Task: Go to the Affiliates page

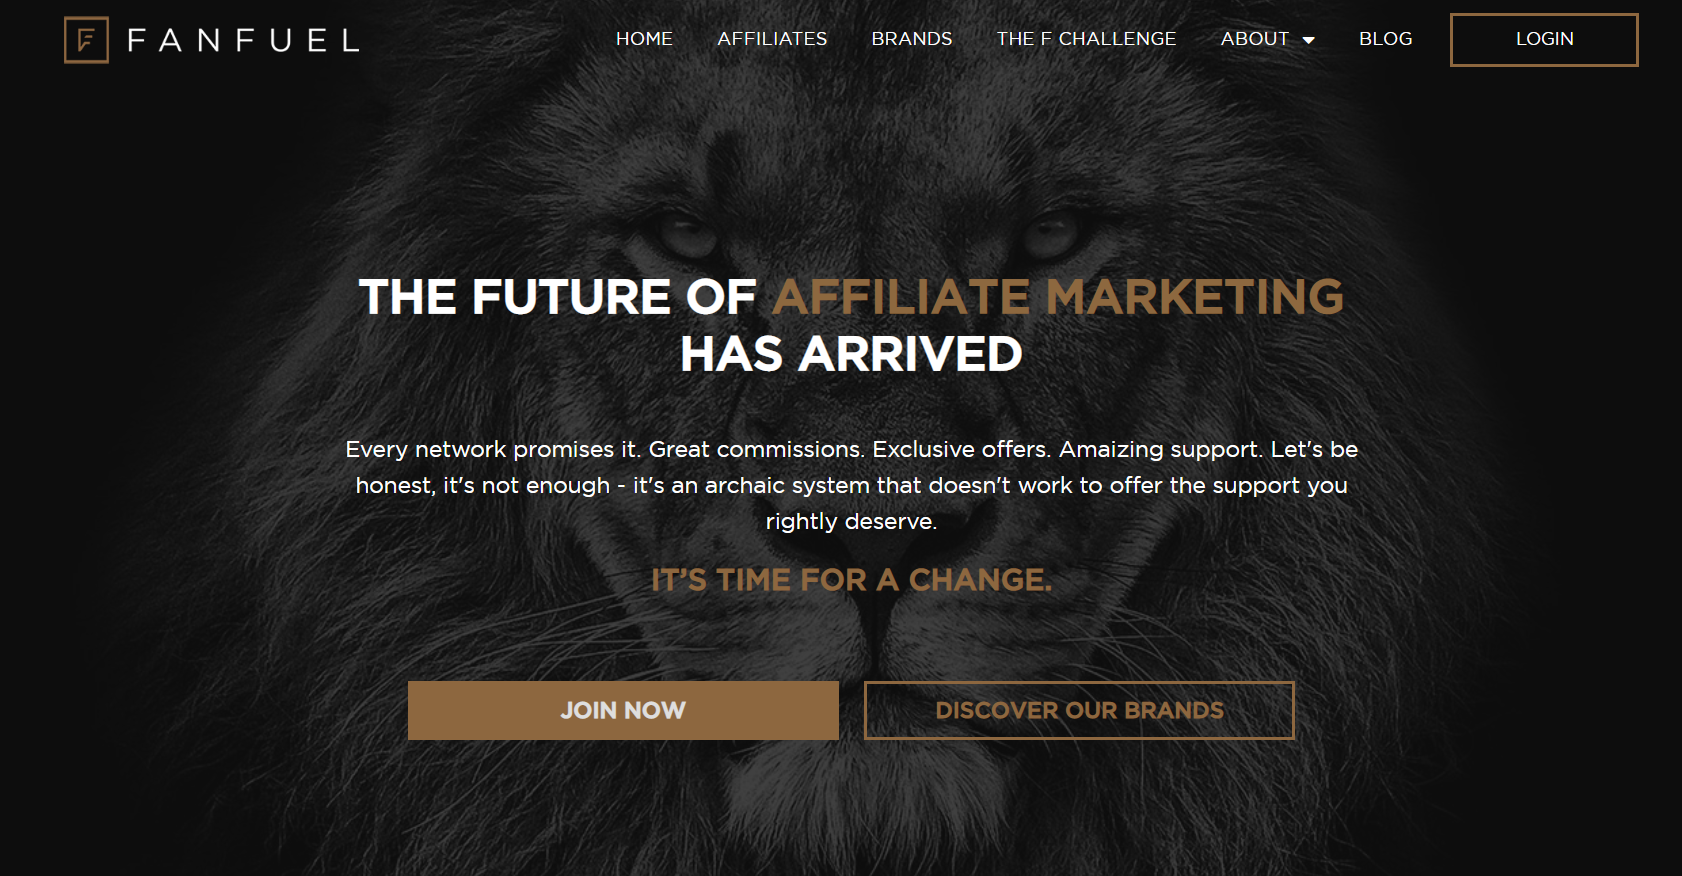Action: click(x=772, y=39)
